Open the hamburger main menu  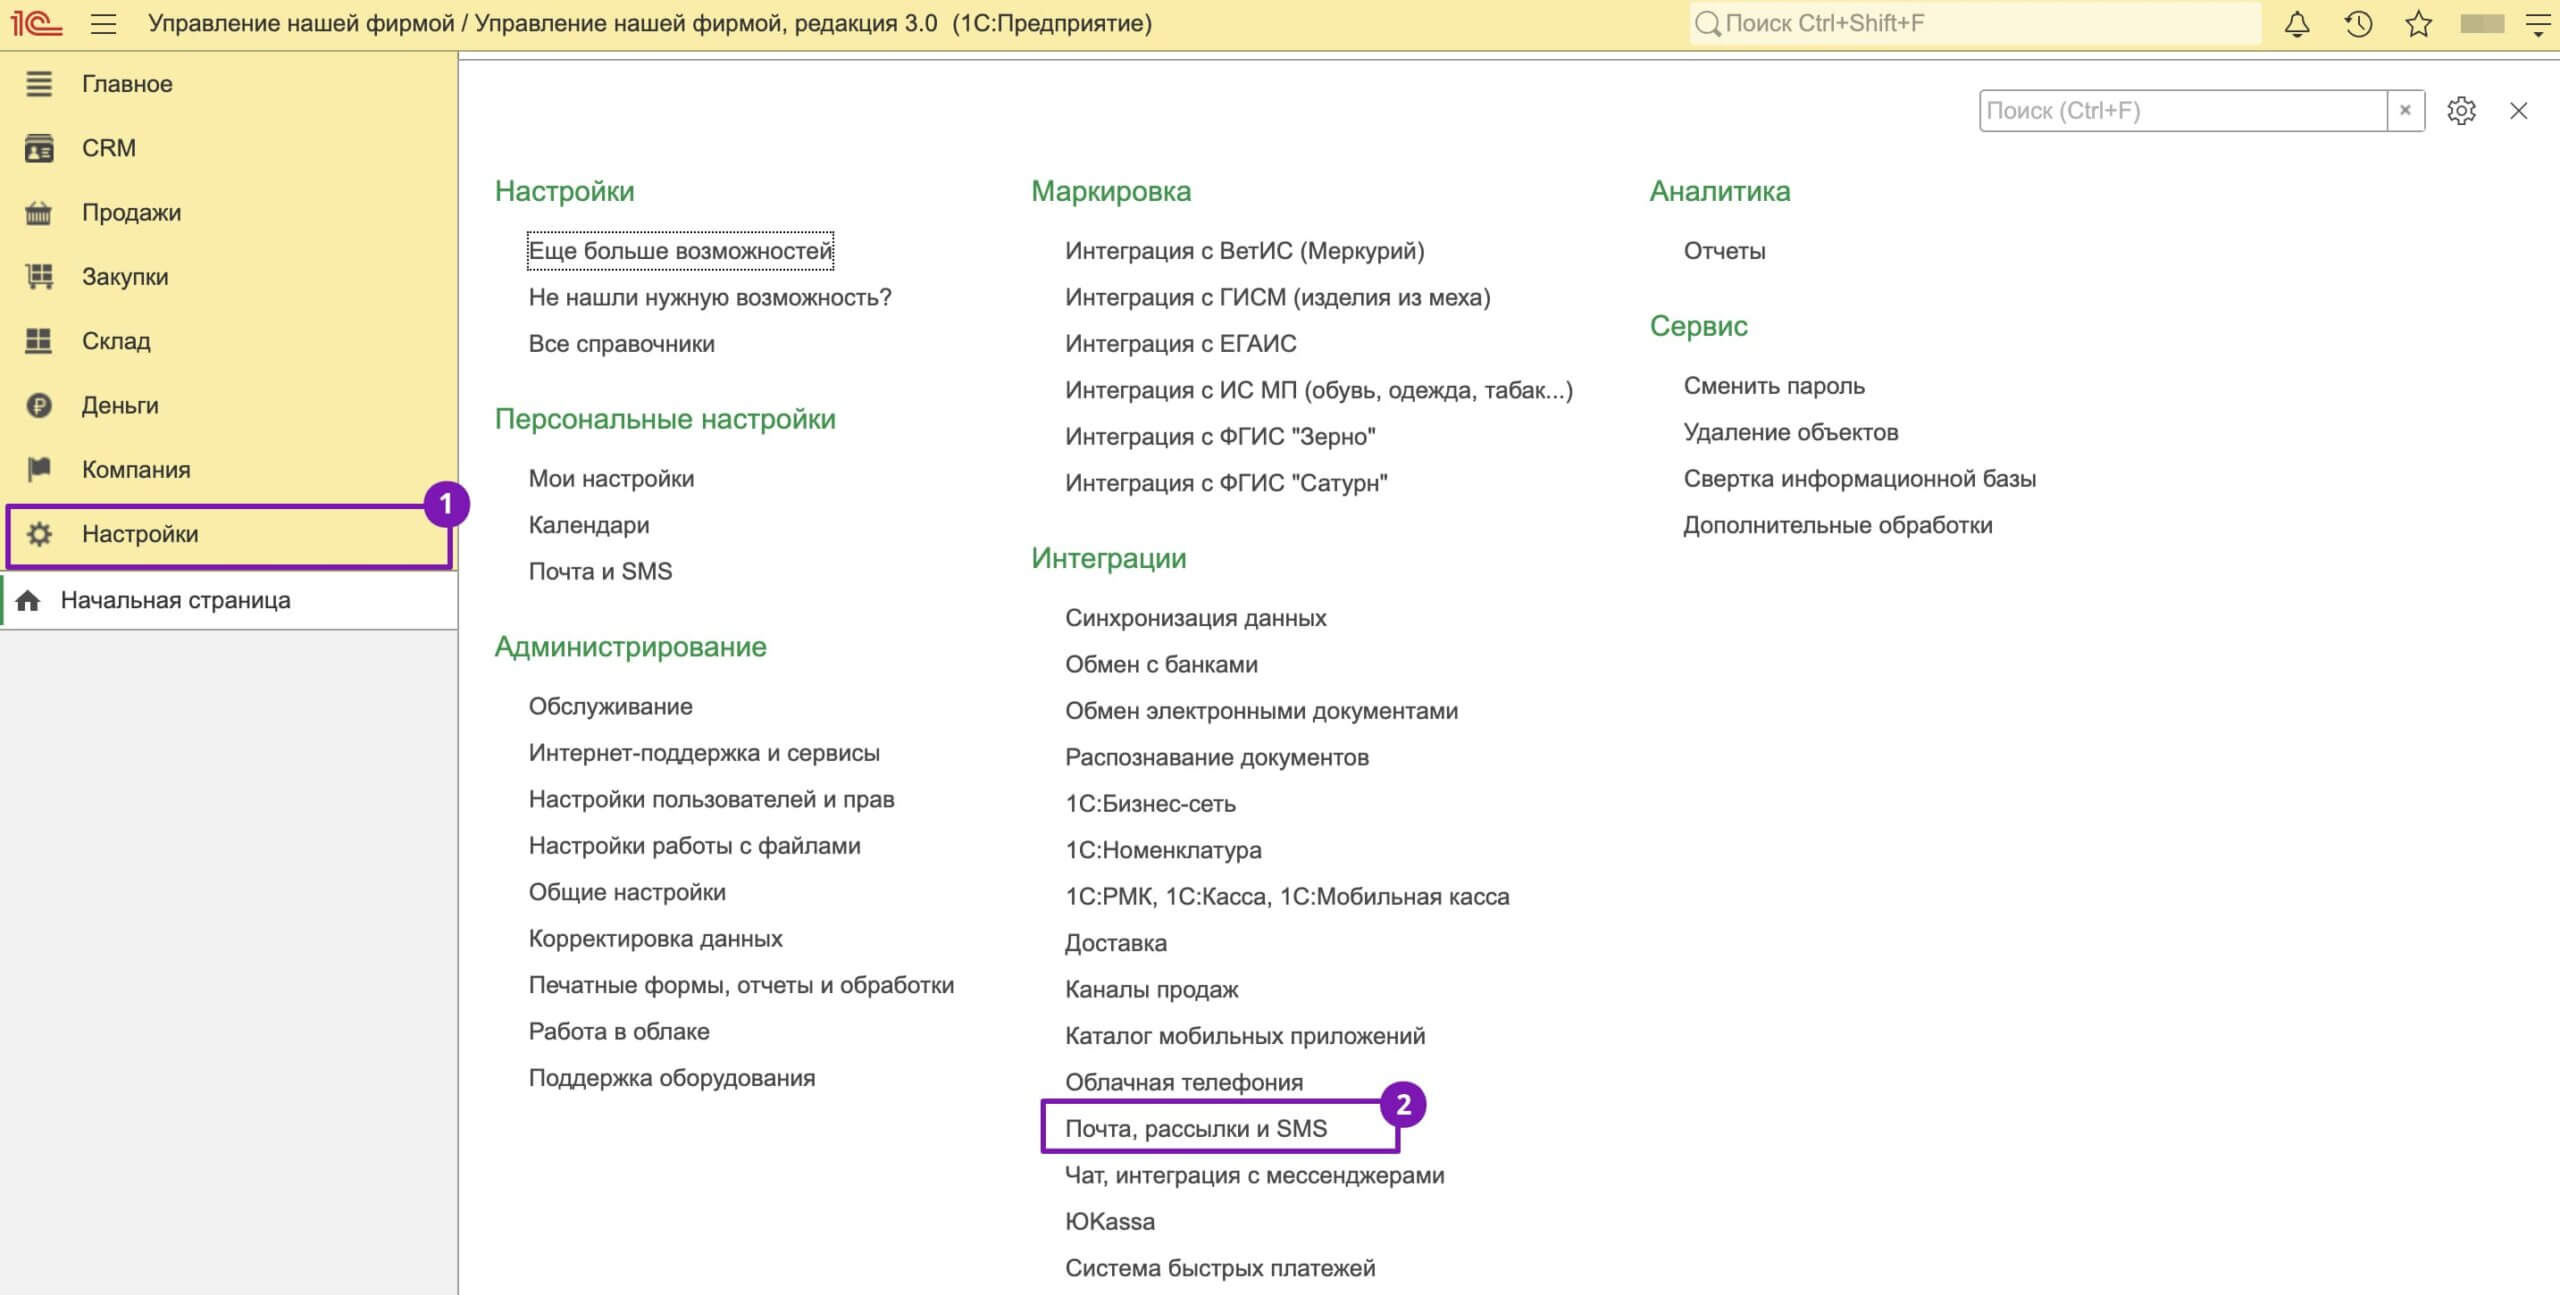click(103, 23)
